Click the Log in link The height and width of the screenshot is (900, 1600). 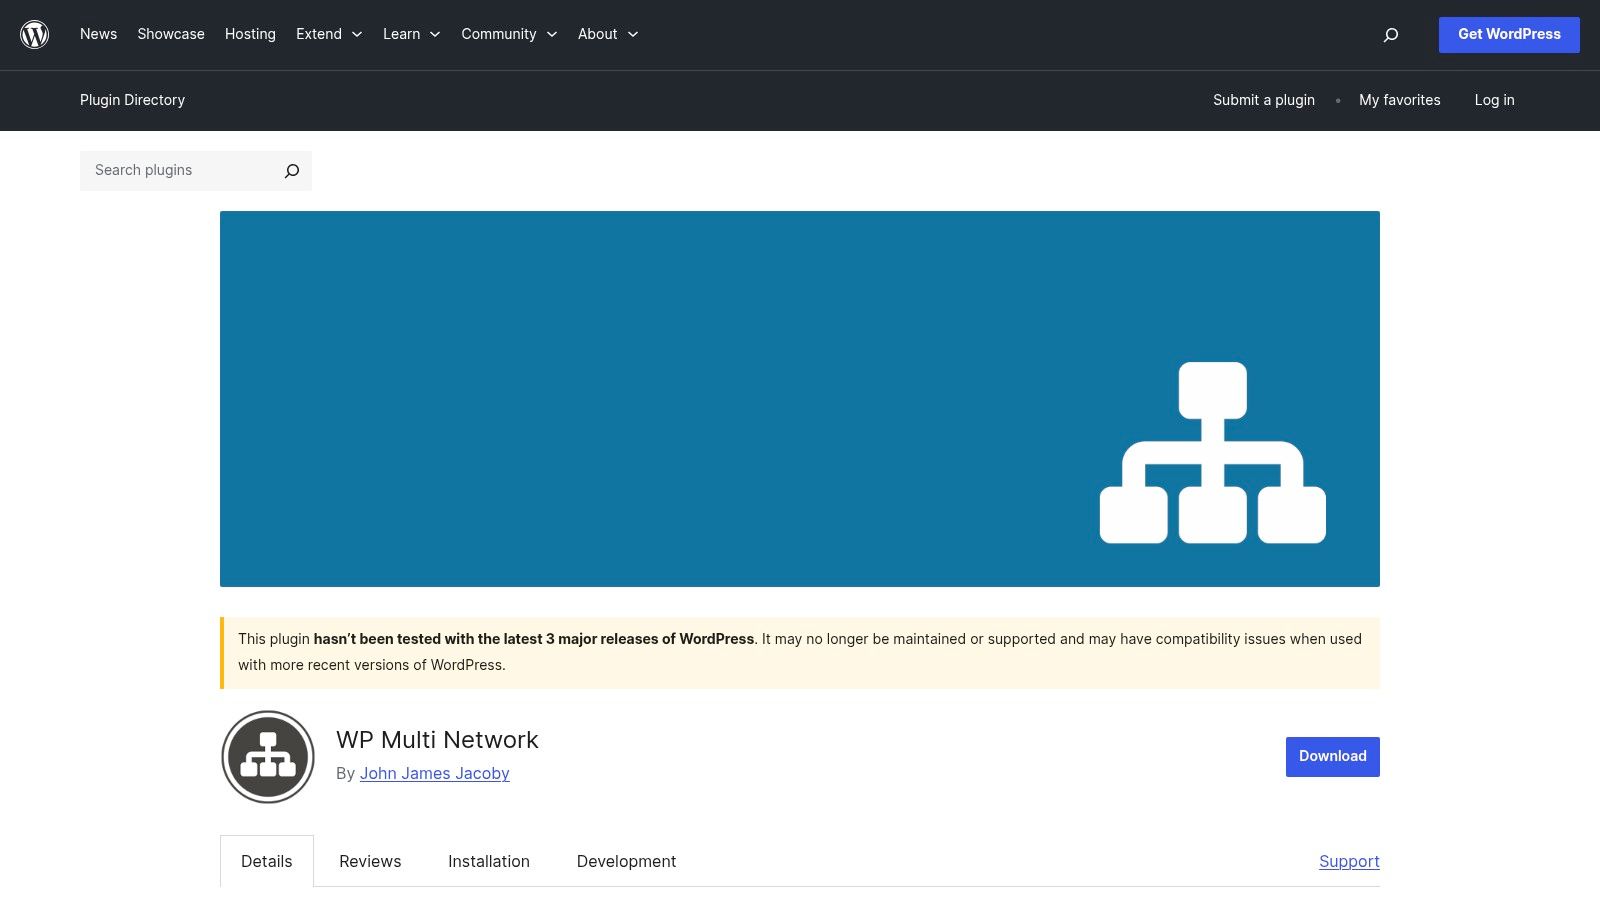pyautogui.click(x=1494, y=100)
